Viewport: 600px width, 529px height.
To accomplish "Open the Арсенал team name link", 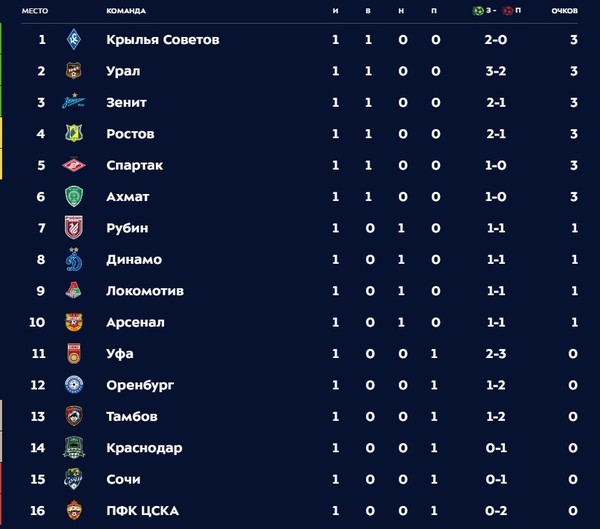I will [x=135, y=322].
